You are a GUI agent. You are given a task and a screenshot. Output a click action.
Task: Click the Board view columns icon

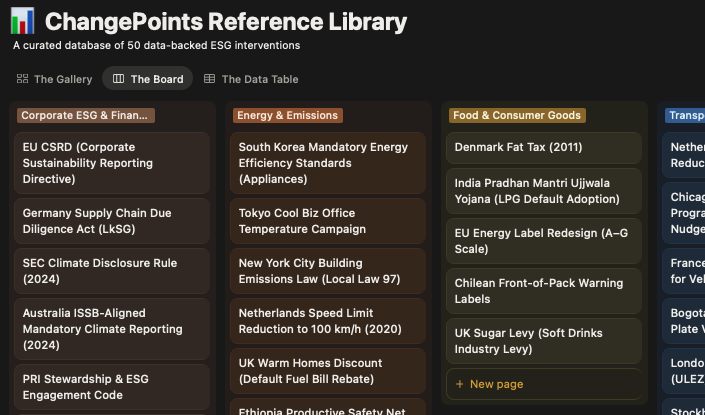119,79
